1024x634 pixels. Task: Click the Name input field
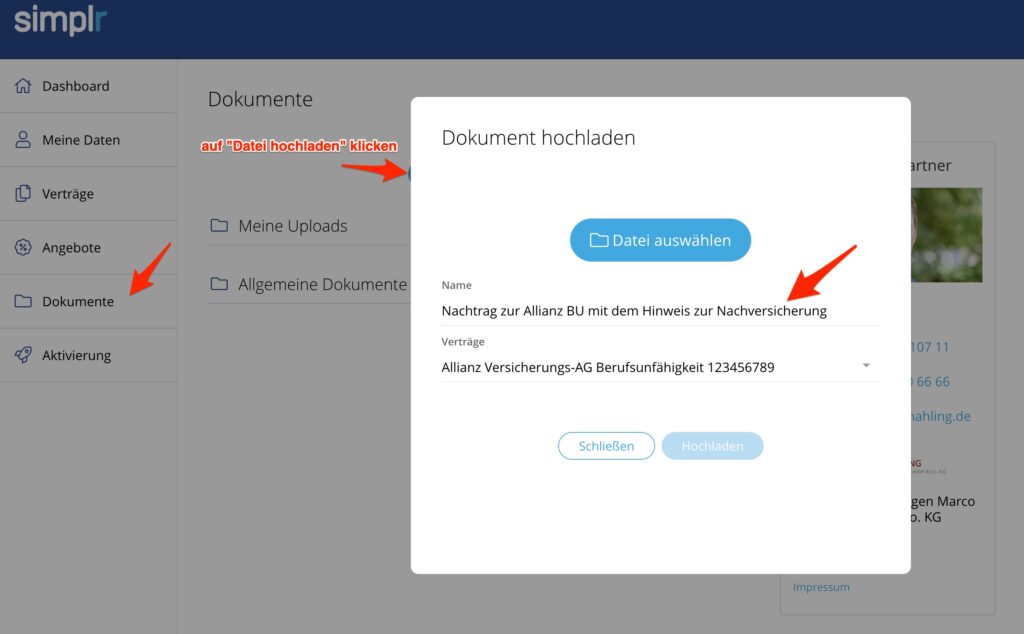[x=660, y=311]
